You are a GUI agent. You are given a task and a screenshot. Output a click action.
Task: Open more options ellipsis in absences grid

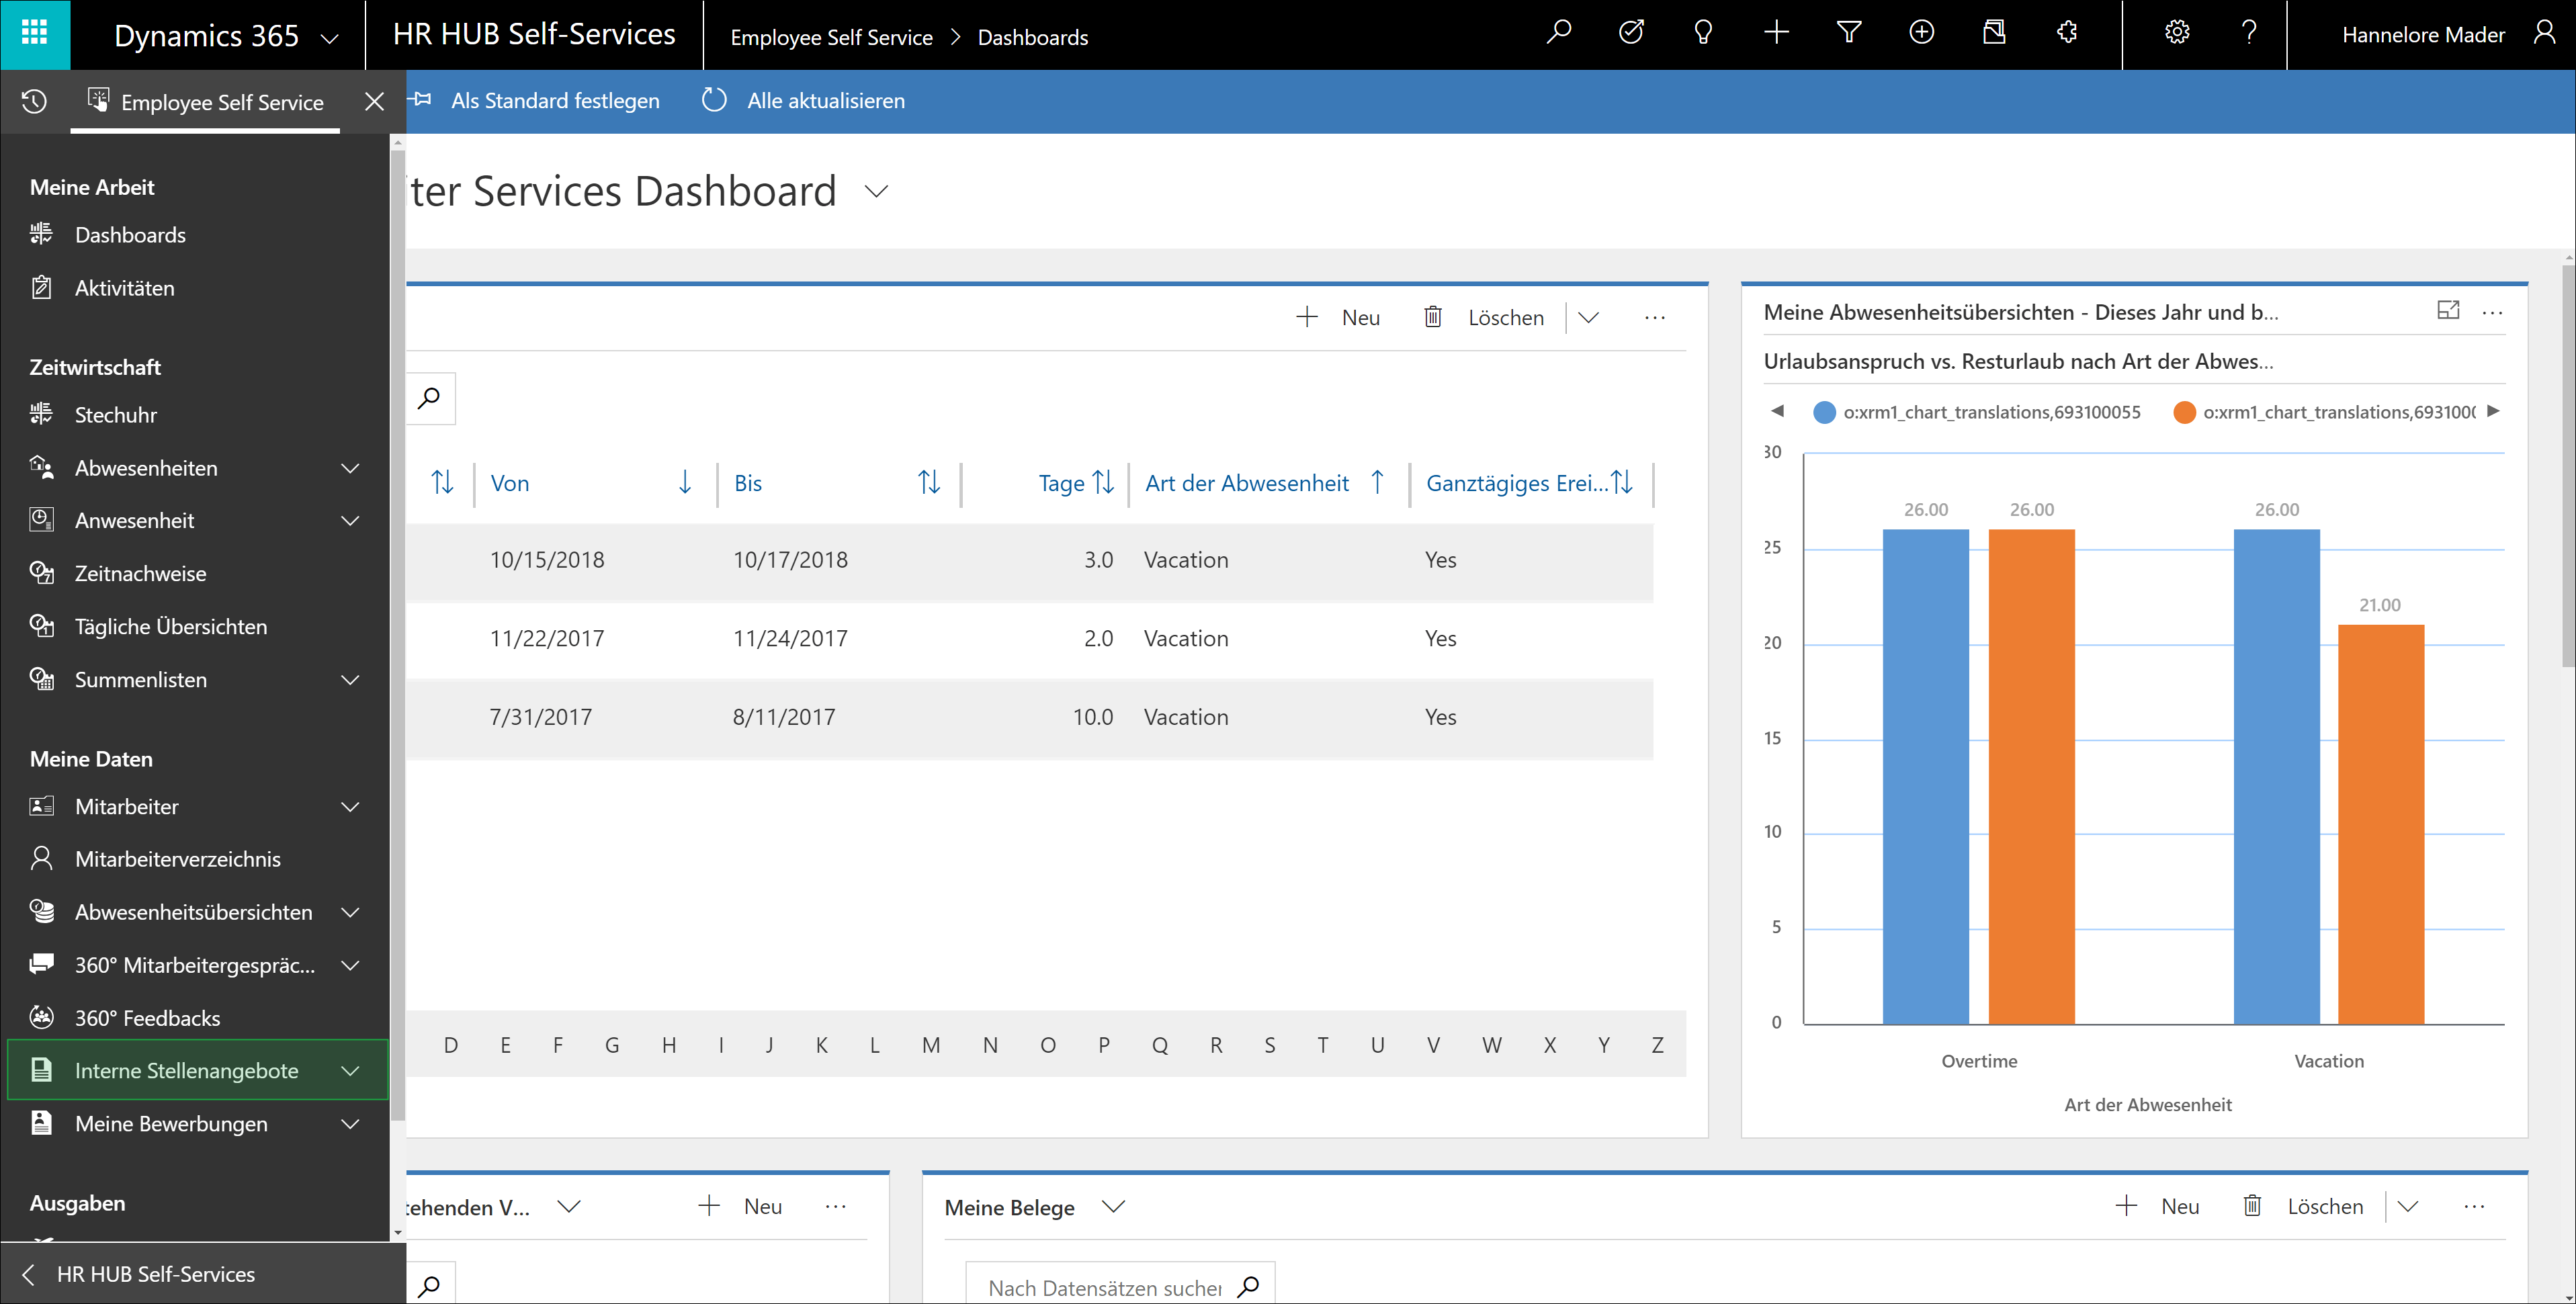point(1655,317)
